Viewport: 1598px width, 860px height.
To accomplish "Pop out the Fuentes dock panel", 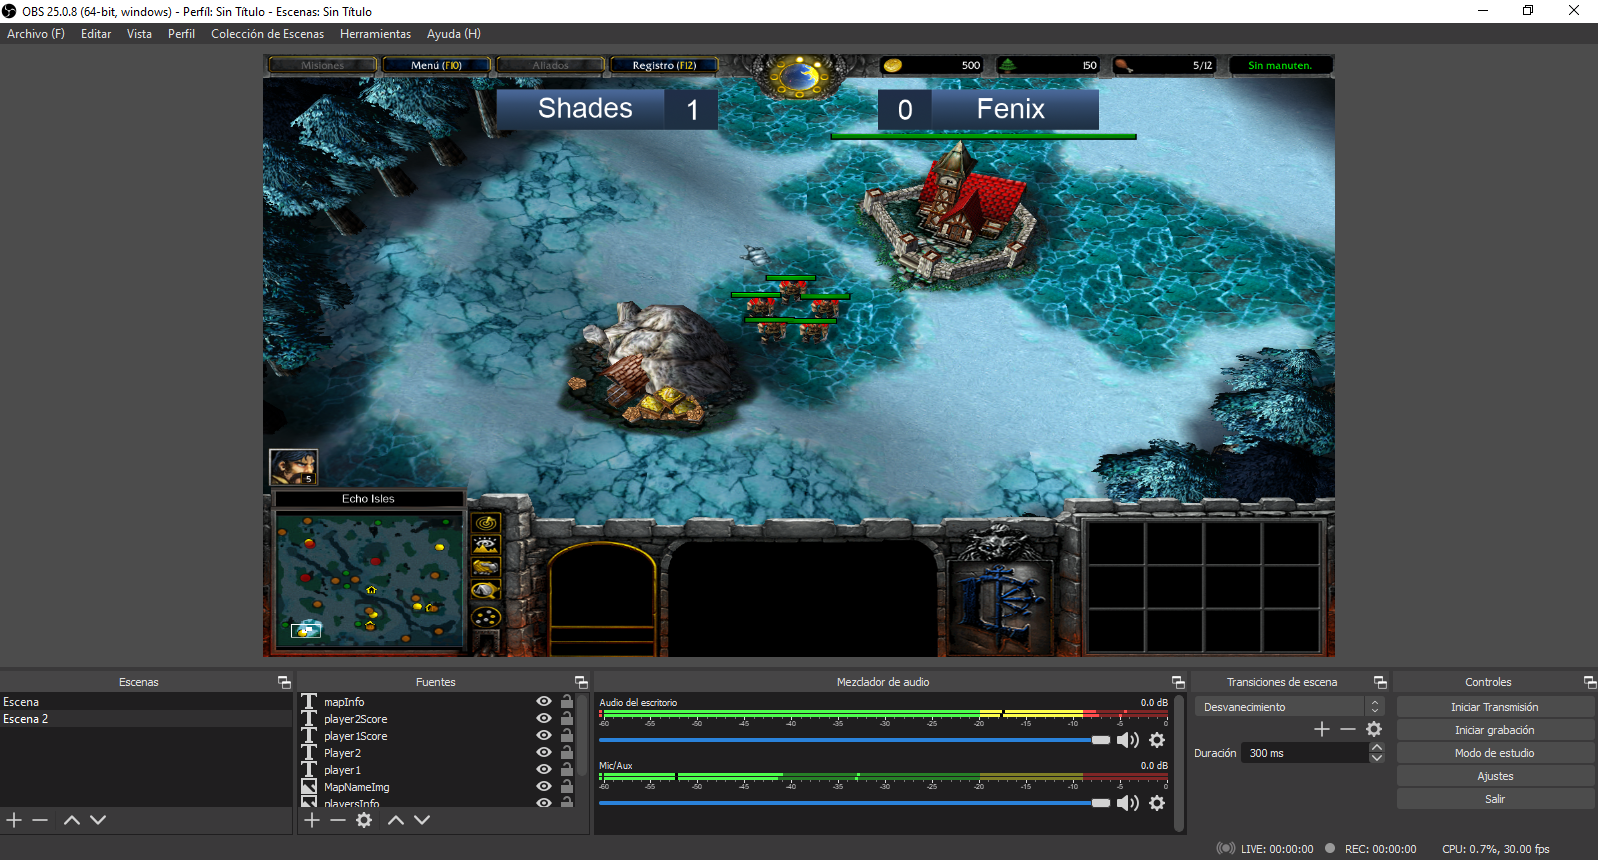I will click(581, 682).
